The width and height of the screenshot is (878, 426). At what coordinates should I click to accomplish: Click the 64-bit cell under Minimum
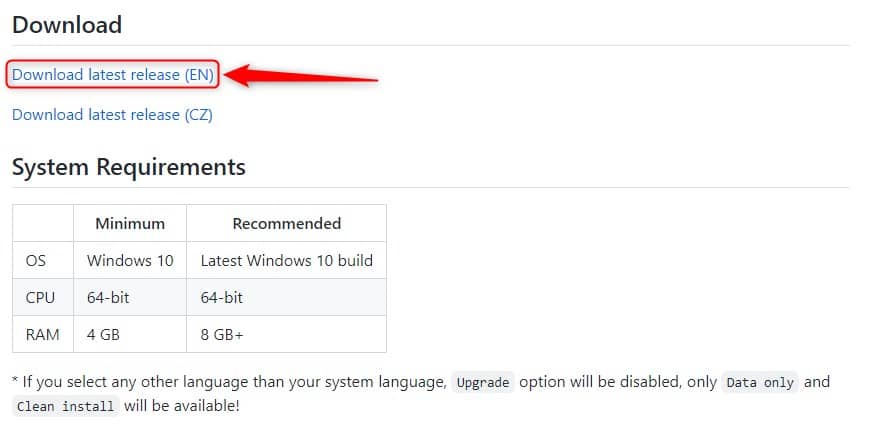coord(130,297)
